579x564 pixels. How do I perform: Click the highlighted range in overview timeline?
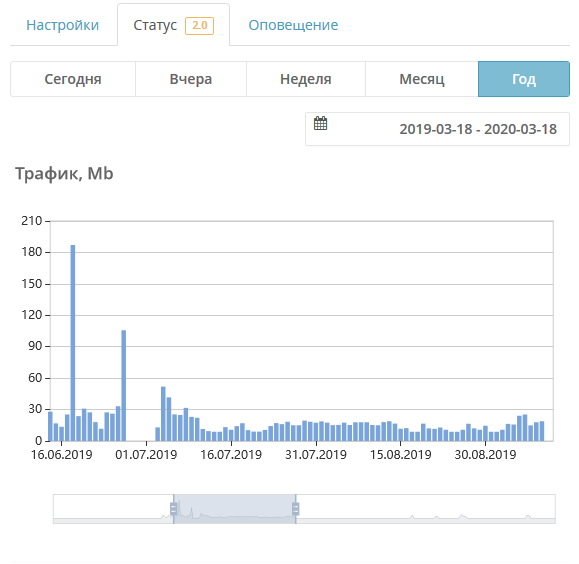click(234, 509)
